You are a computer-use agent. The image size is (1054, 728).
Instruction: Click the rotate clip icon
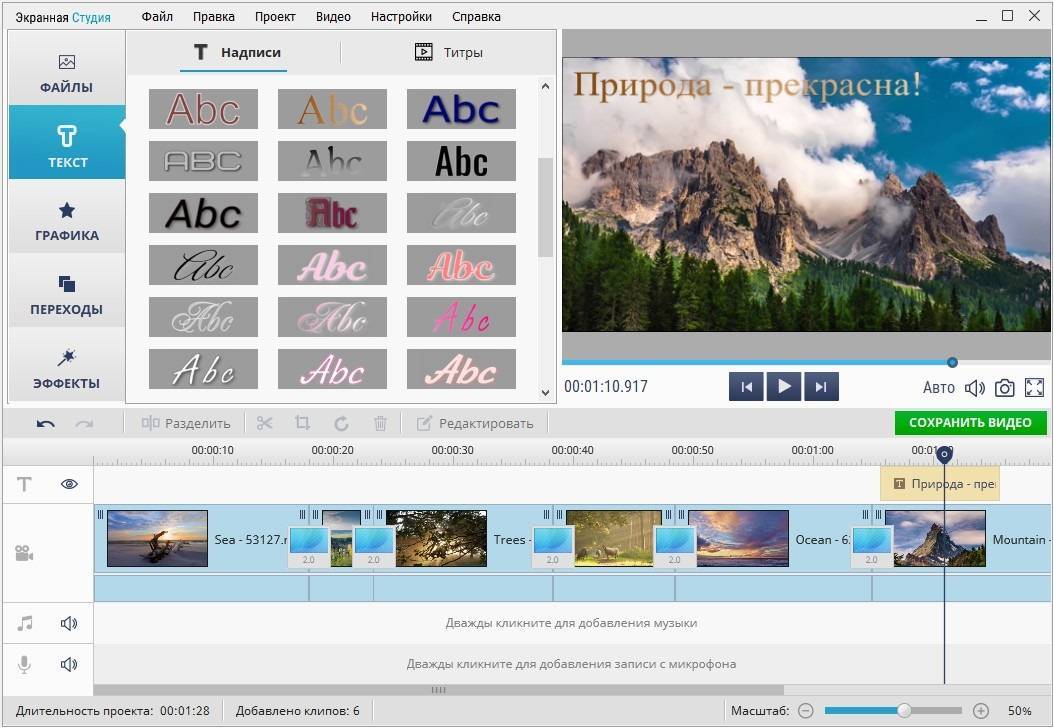click(x=341, y=423)
